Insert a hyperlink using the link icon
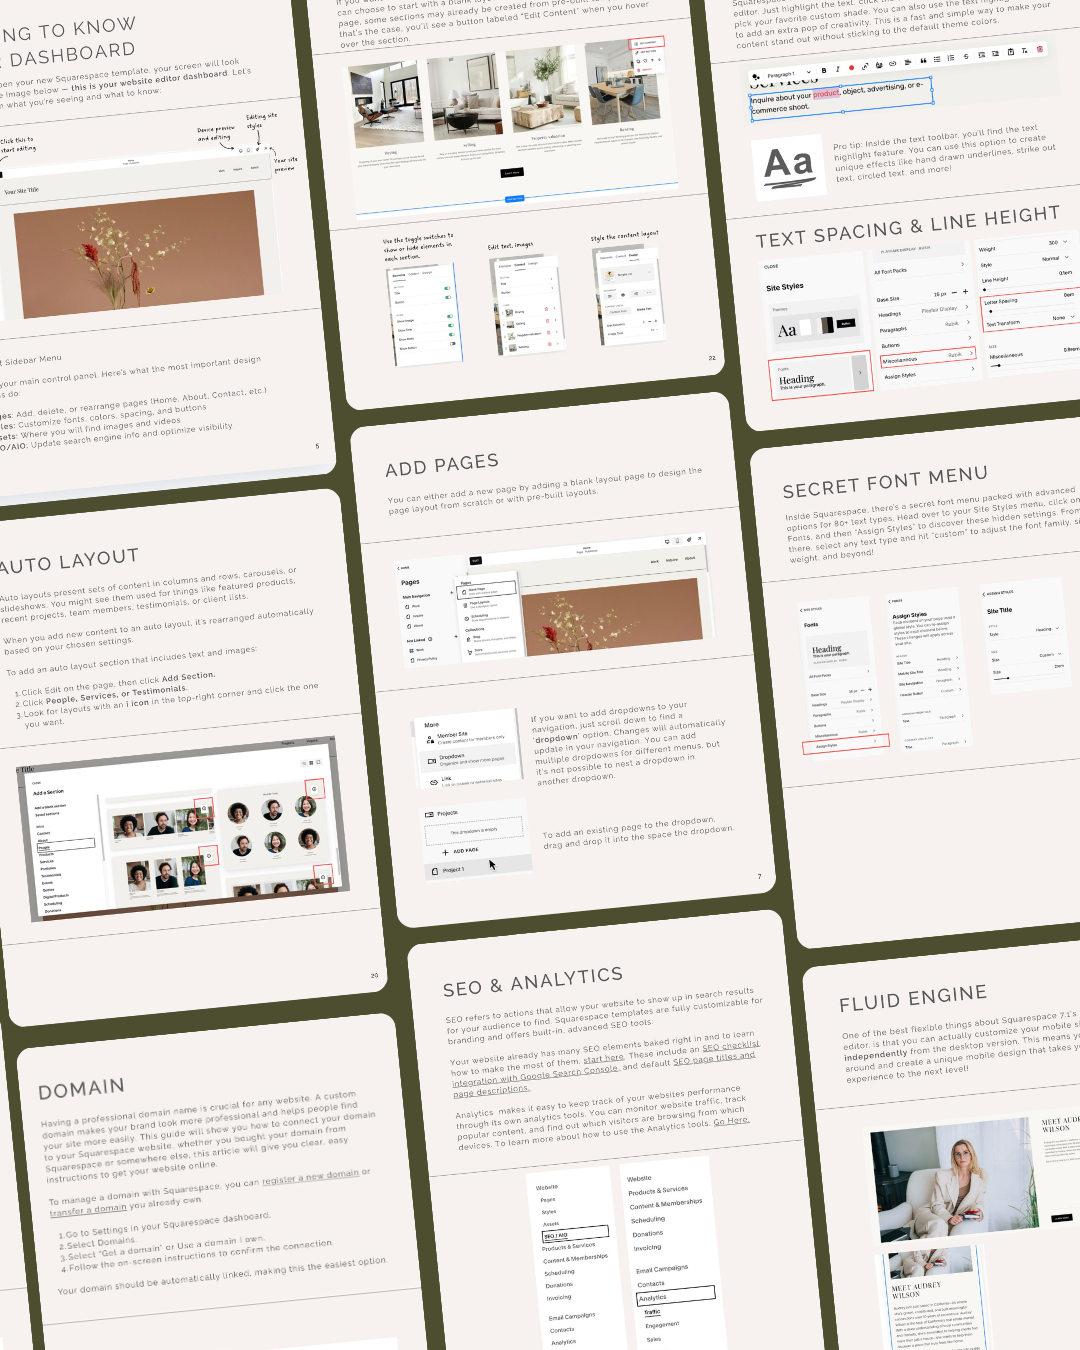The width and height of the screenshot is (1080, 1350). pyautogui.click(x=893, y=62)
